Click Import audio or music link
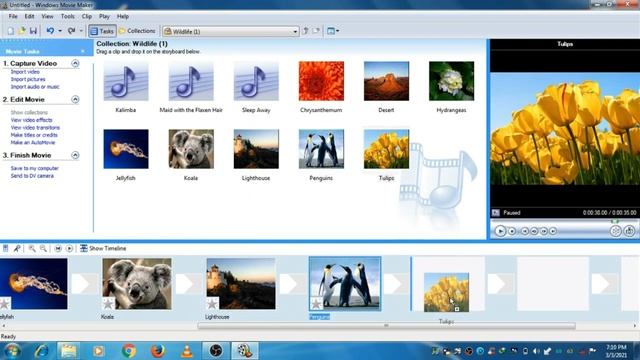The width and height of the screenshot is (640, 360). (x=35, y=87)
